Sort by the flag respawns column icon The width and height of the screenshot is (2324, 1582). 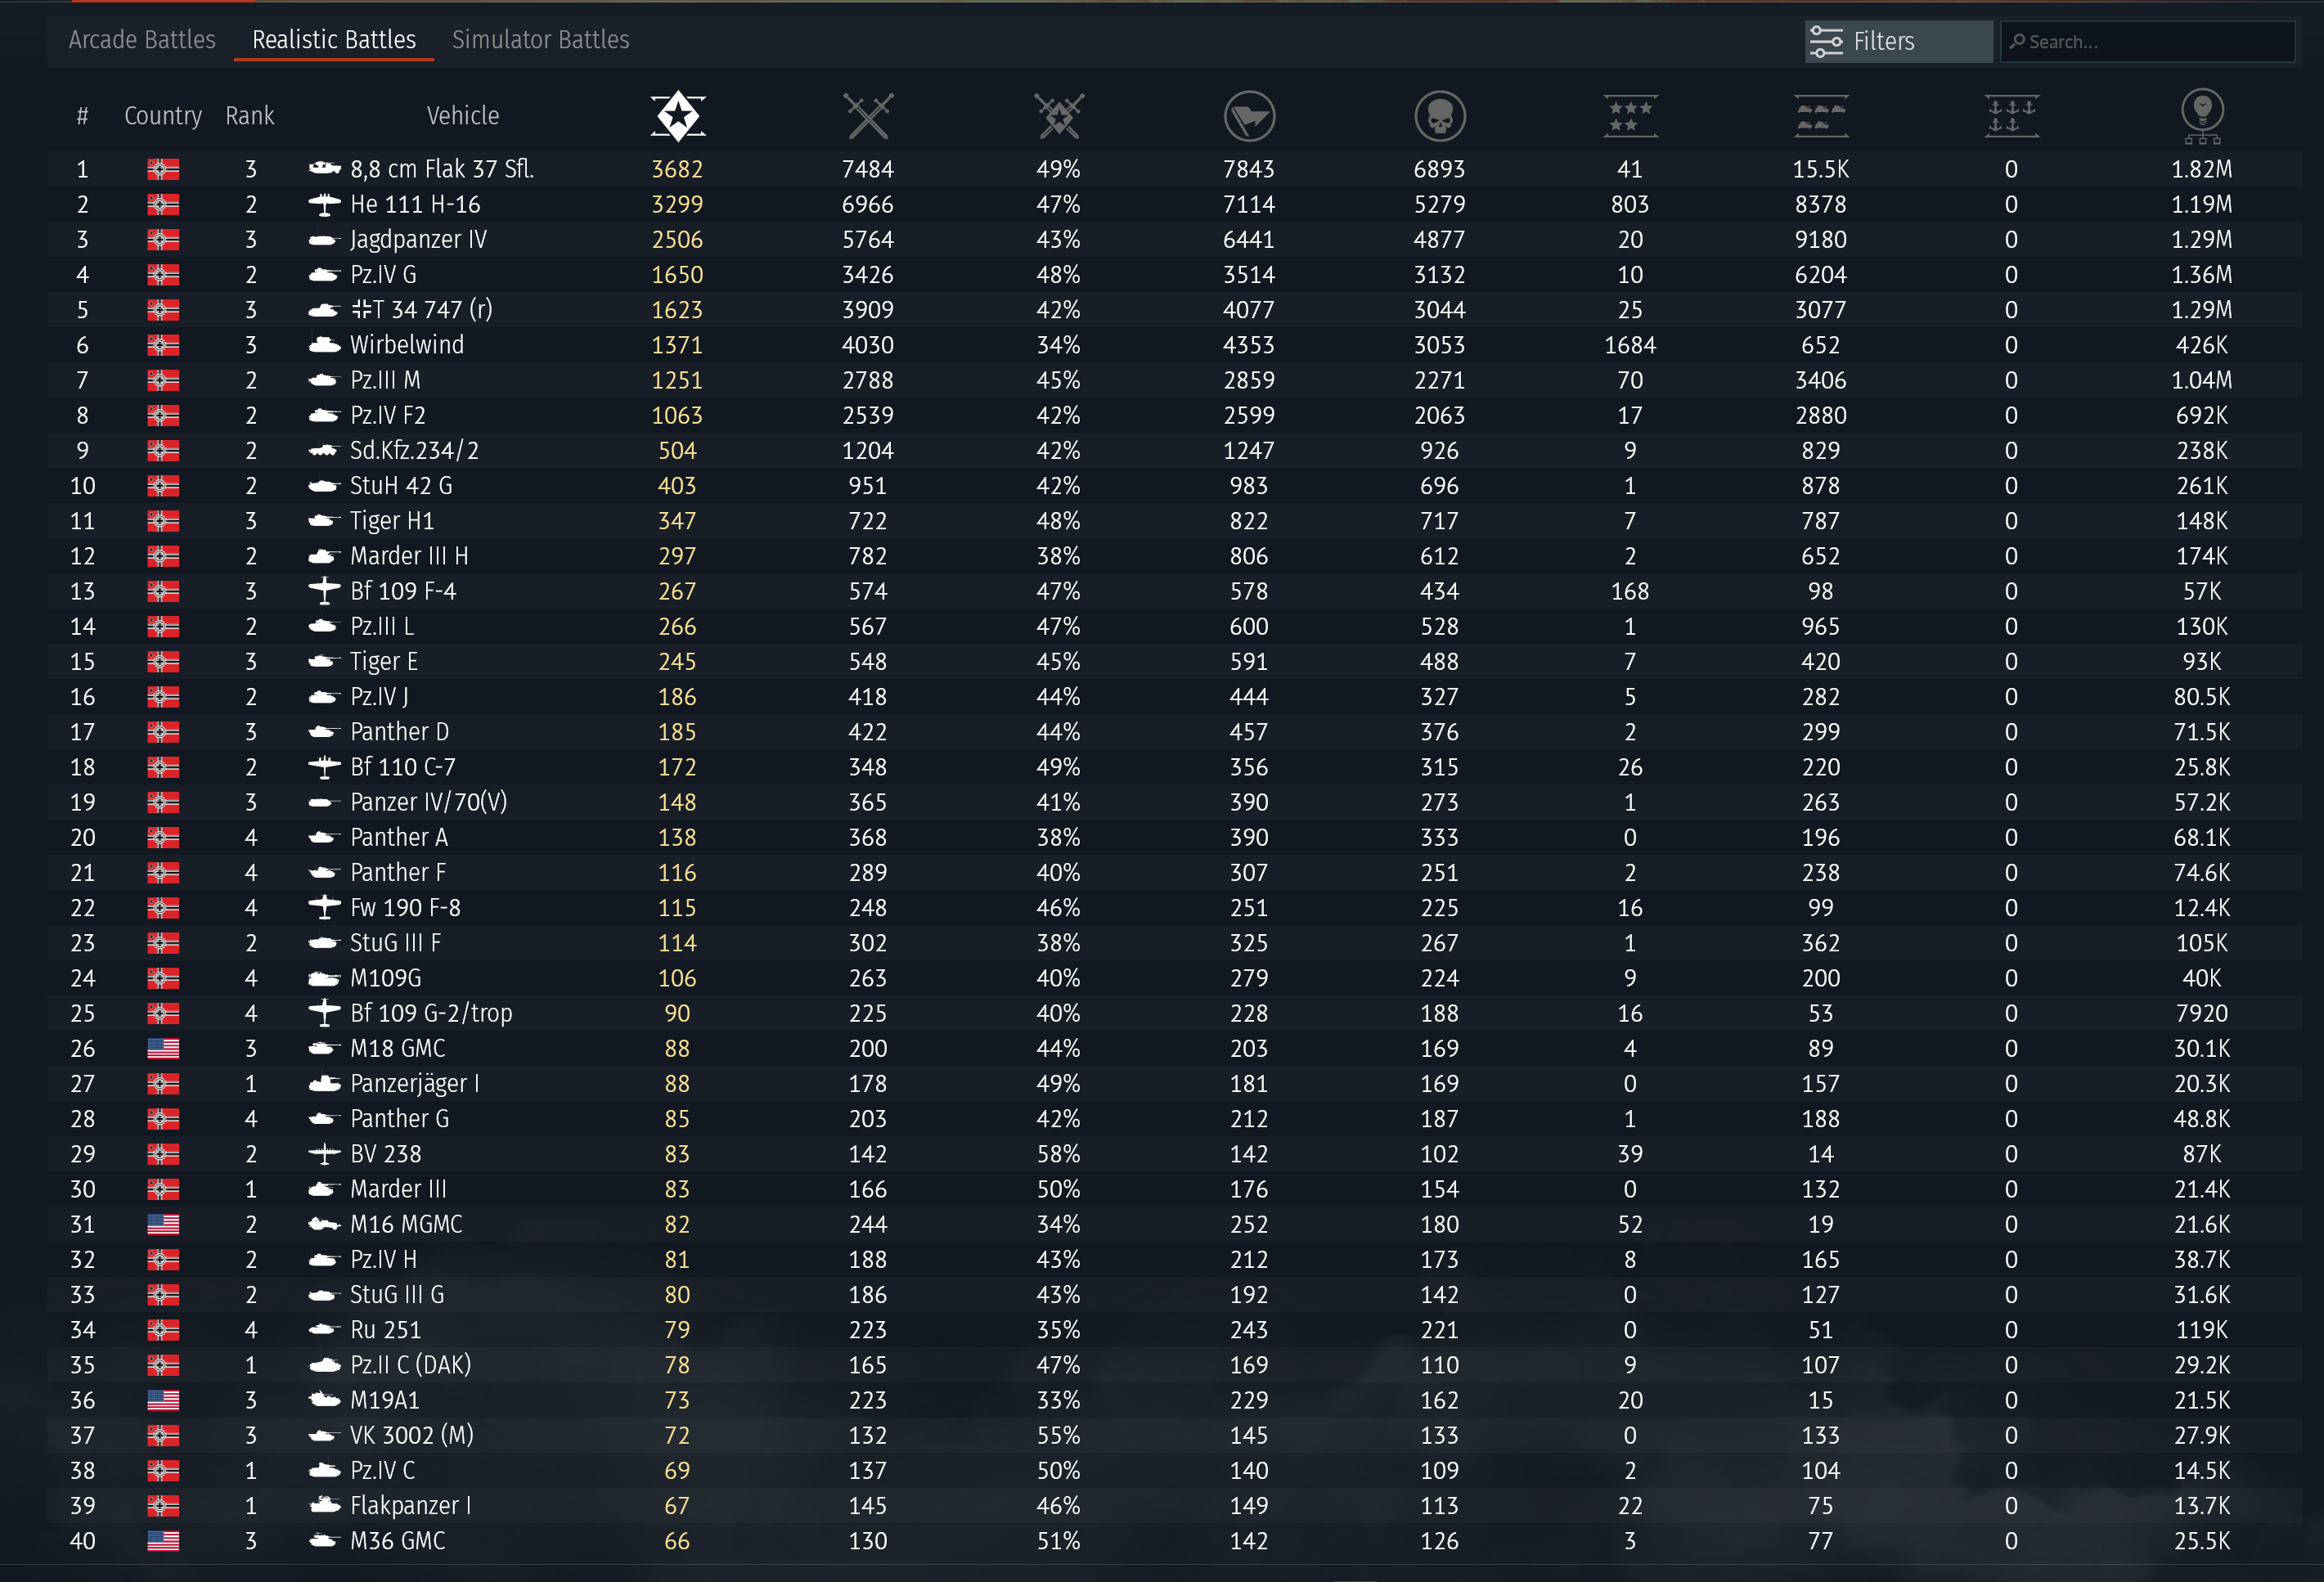(x=1249, y=116)
